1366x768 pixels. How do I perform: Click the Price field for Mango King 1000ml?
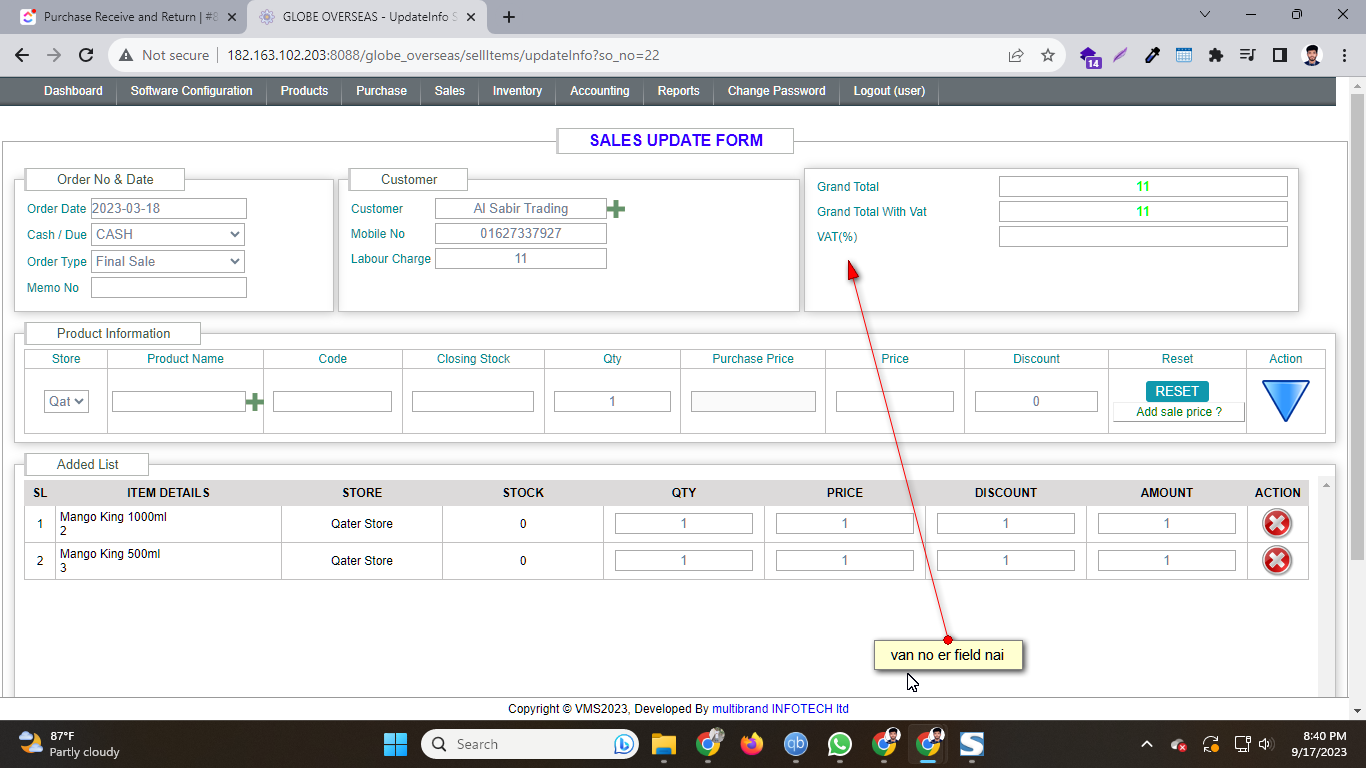point(844,524)
